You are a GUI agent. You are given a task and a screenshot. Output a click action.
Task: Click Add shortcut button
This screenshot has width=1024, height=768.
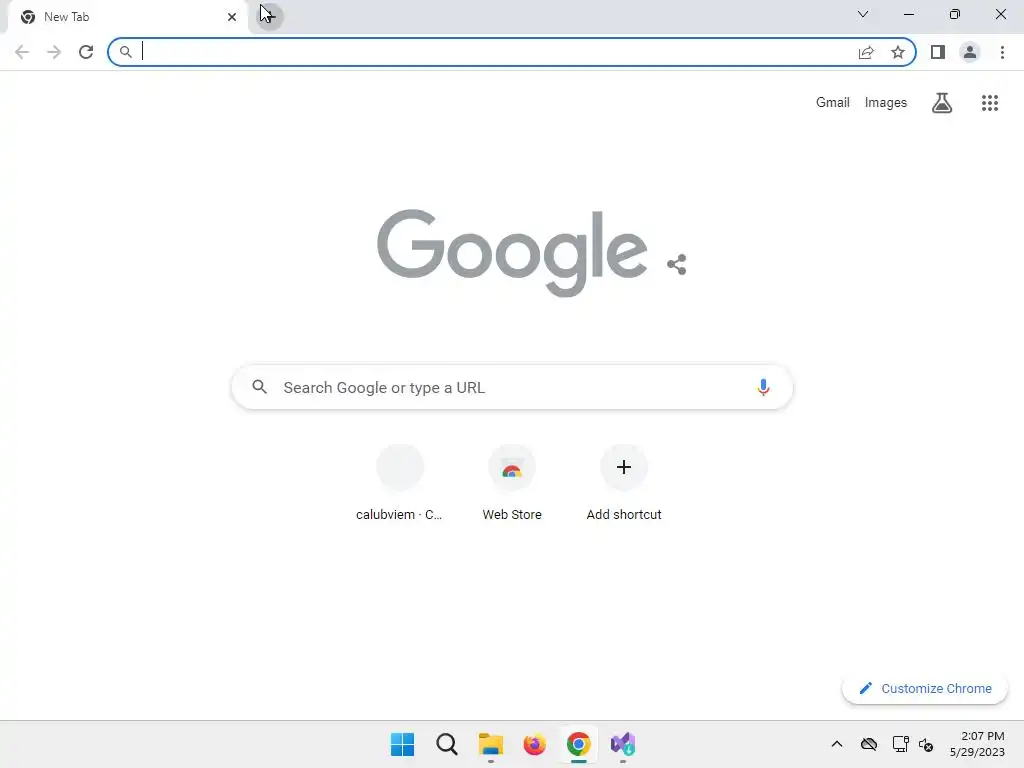click(624, 483)
